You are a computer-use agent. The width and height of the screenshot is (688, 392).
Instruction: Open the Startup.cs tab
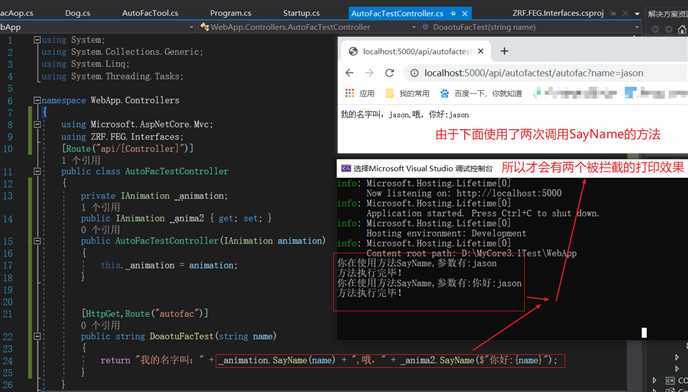click(301, 13)
